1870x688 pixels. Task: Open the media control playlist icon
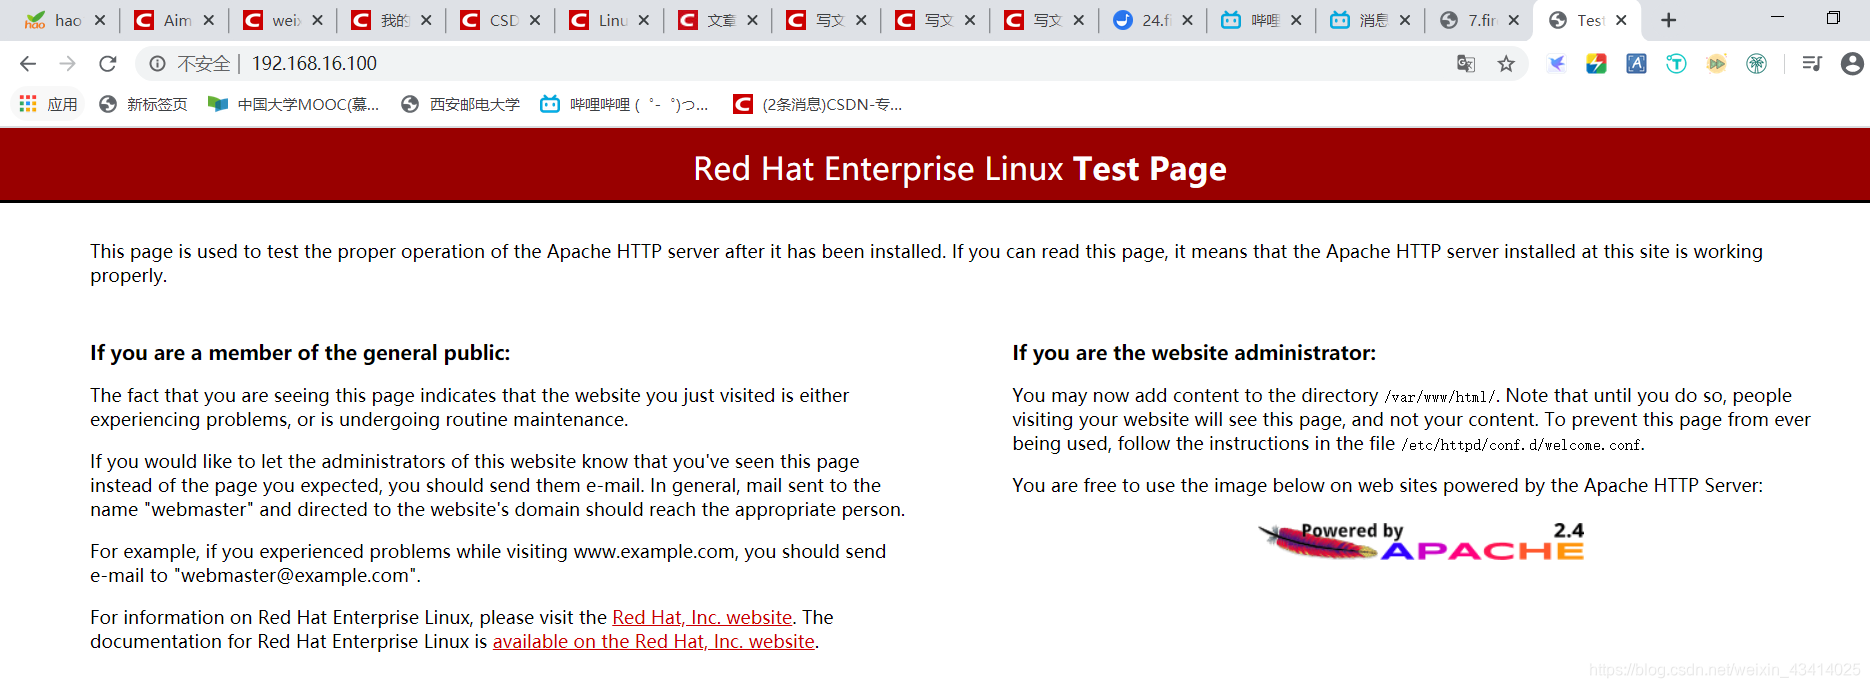[x=1812, y=64]
